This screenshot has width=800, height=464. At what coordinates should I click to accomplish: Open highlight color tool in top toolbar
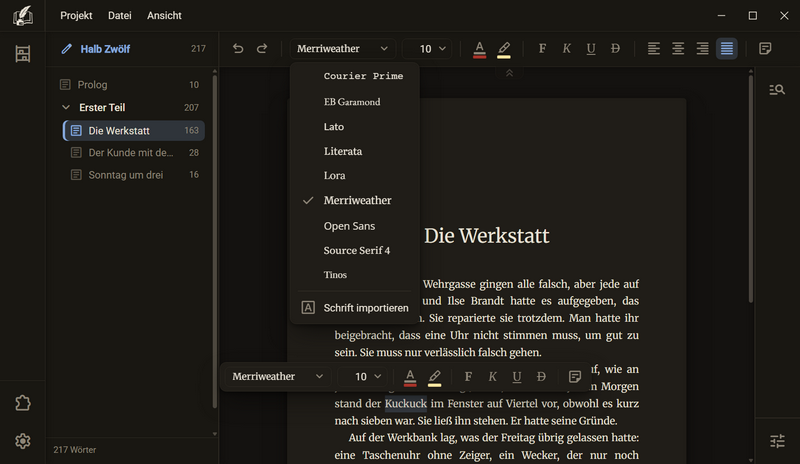point(504,49)
